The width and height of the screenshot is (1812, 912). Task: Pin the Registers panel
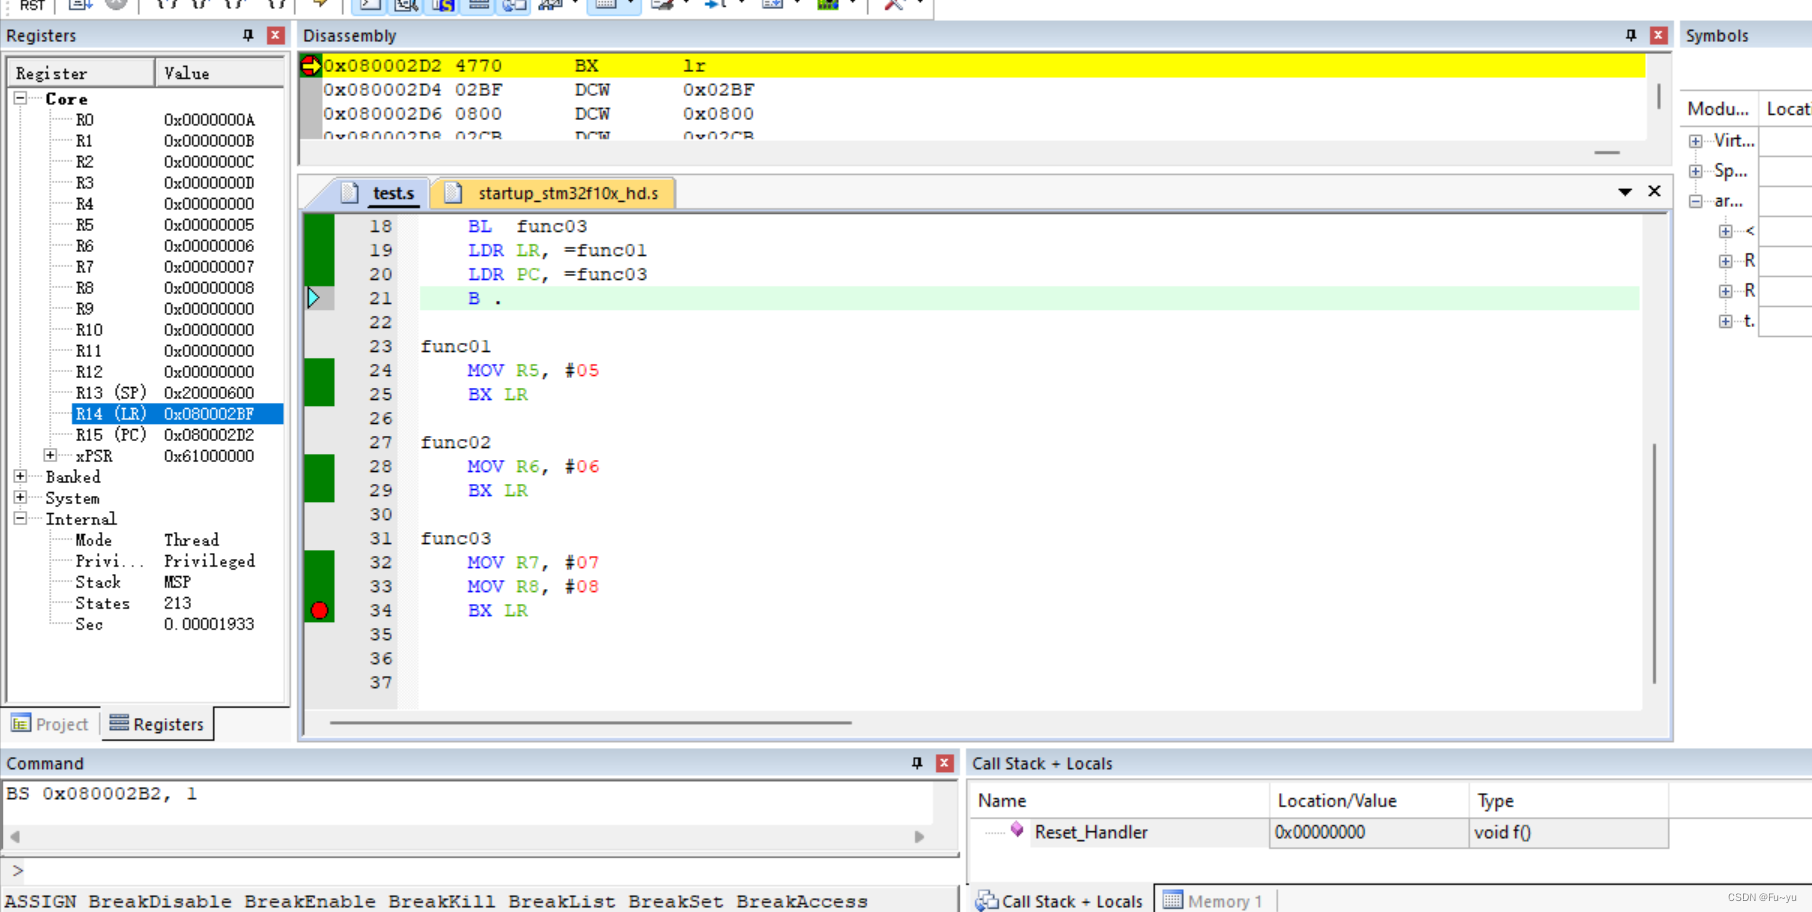pyautogui.click(x=248, y=35)
